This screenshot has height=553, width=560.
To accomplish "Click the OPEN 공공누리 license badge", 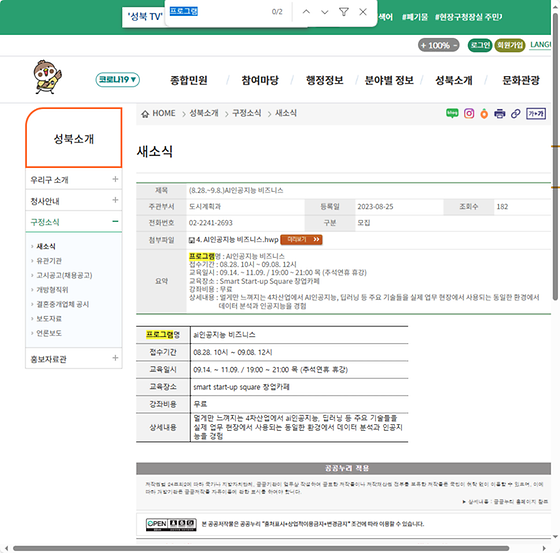I will [171, 524].
